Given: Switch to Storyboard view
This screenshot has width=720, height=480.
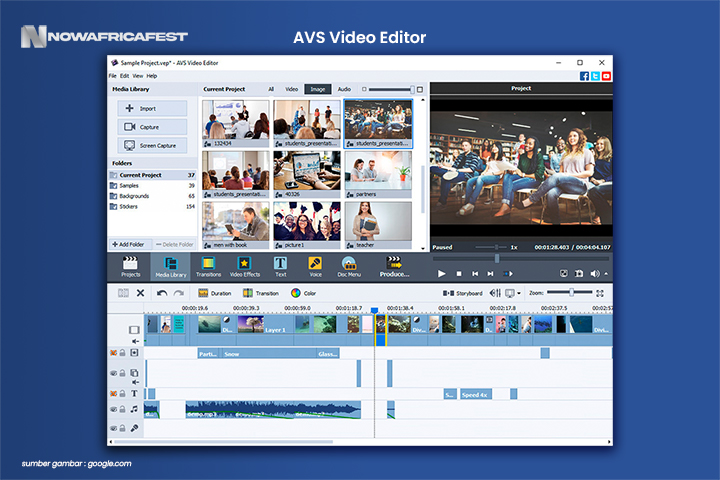Looking at the screenshot, I should click(x=462, y=293).
